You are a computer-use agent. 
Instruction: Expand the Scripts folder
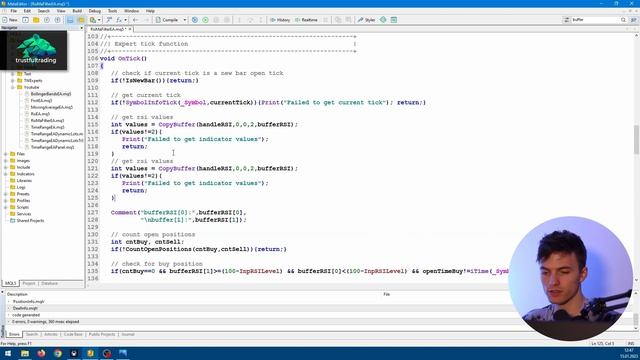pyautogui.click(x=6, y=207)
